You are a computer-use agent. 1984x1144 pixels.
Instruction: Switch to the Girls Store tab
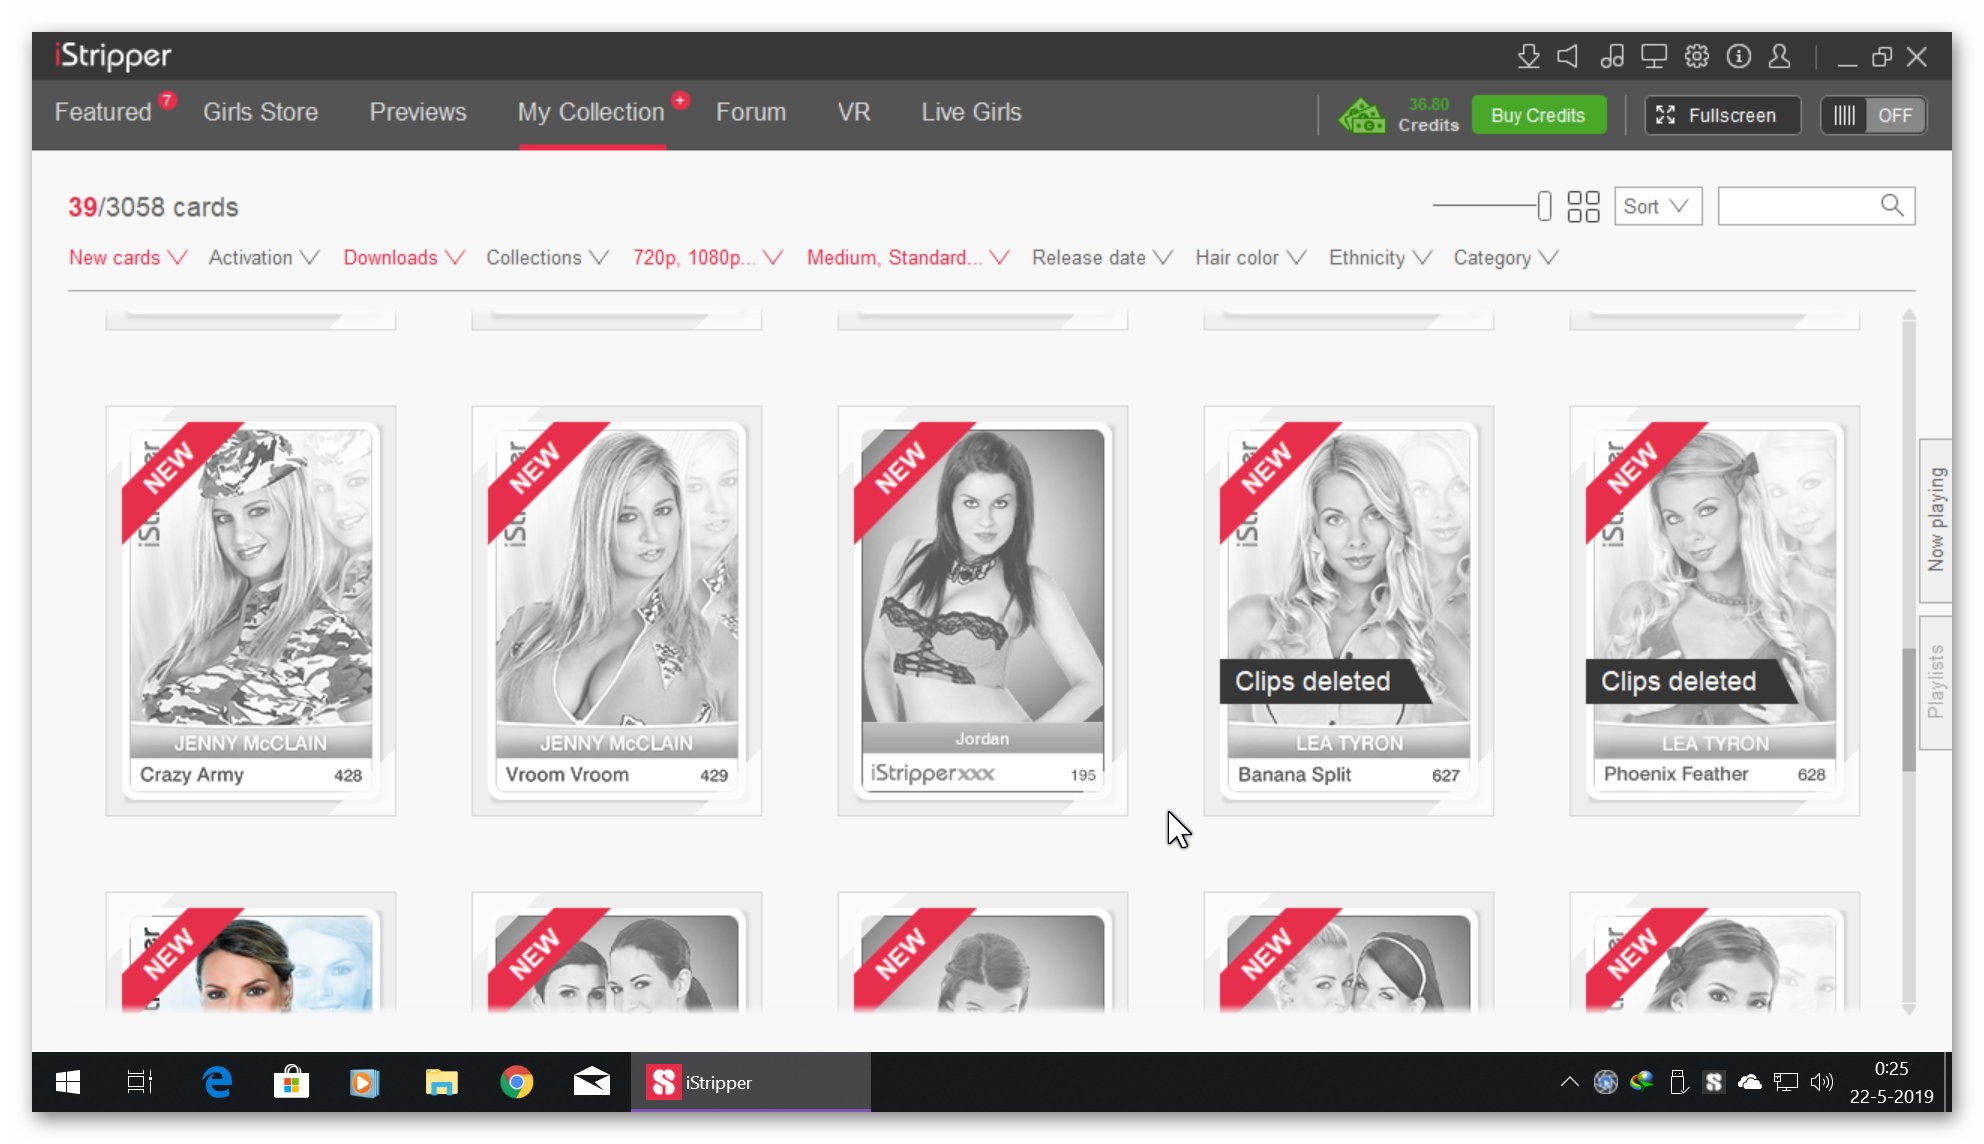point(260,112)
